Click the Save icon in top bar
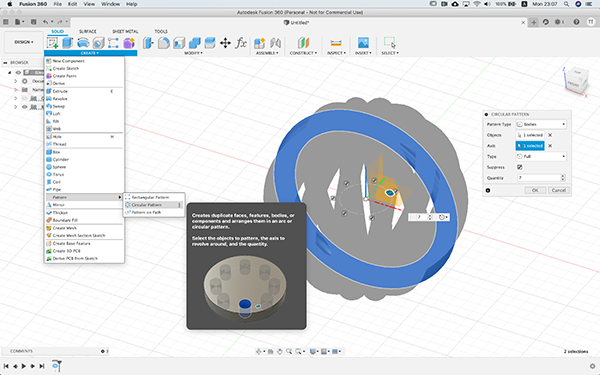600x375 pixels. pyautogui.click(x=34, y=22)
